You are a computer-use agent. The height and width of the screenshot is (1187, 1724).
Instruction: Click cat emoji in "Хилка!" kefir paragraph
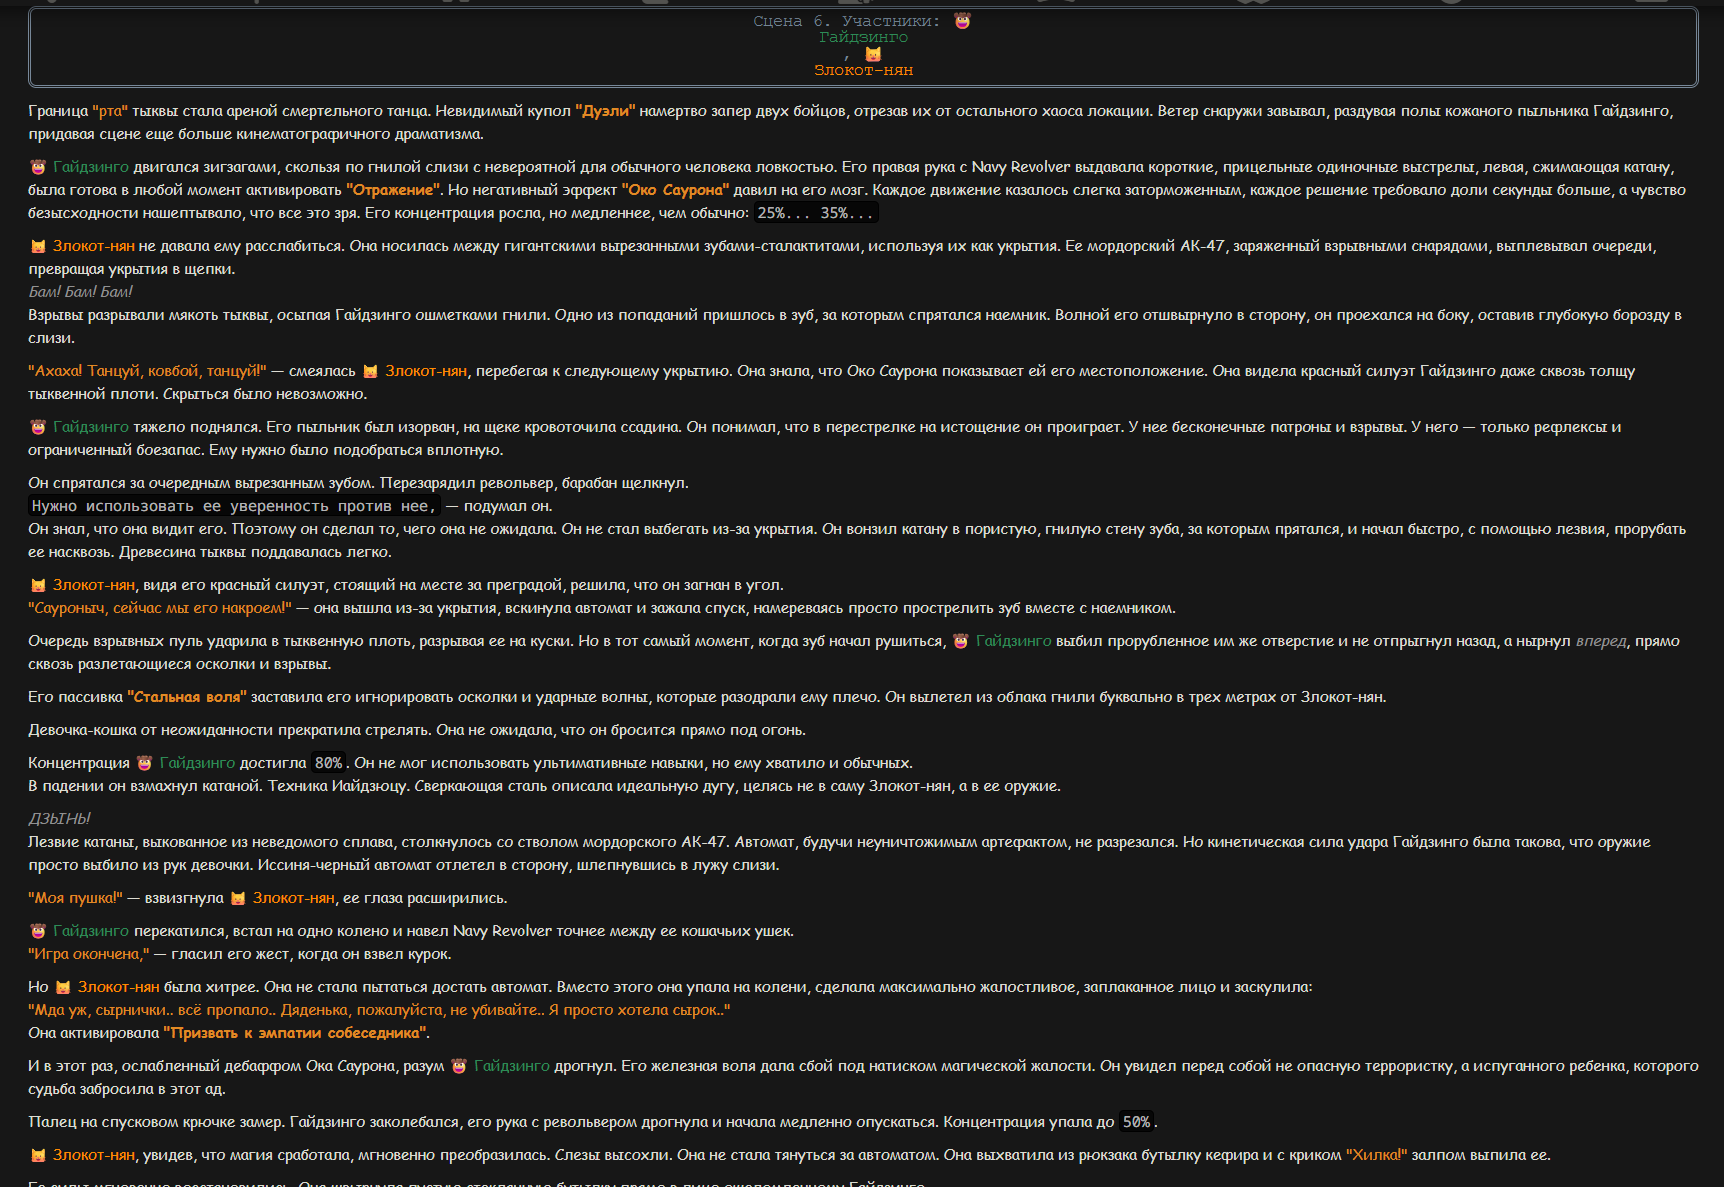(38, 1155)
